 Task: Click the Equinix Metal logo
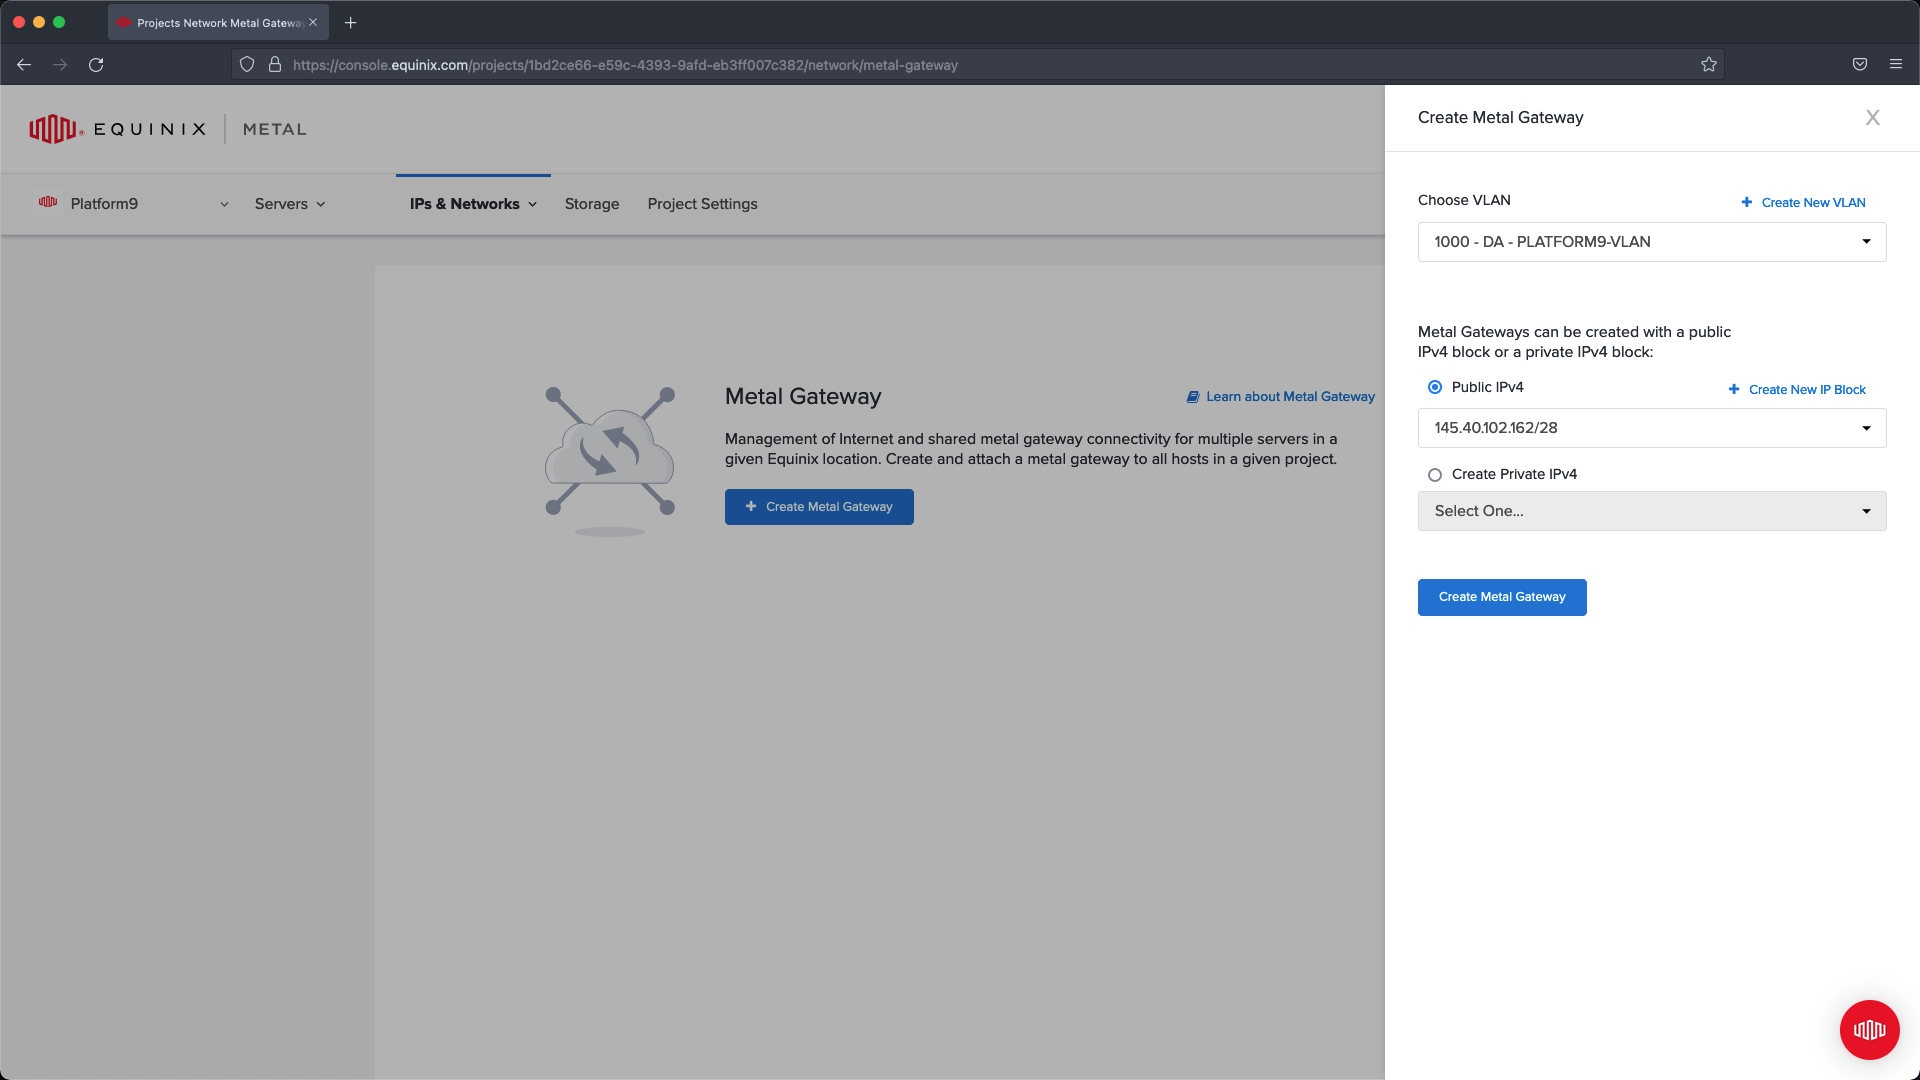[x=167, y=129]
